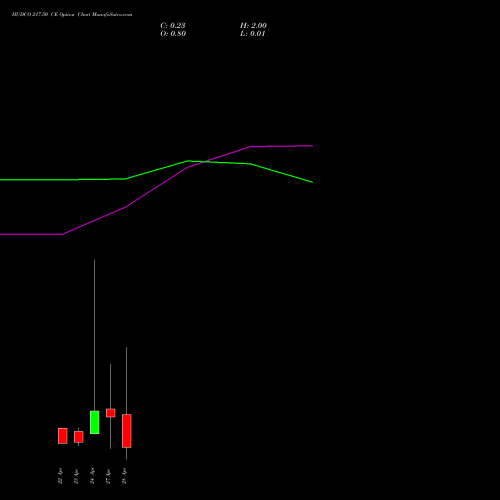500x500 pixels.
Task: Select the 23 Apr date label
Action: [76, 476]
